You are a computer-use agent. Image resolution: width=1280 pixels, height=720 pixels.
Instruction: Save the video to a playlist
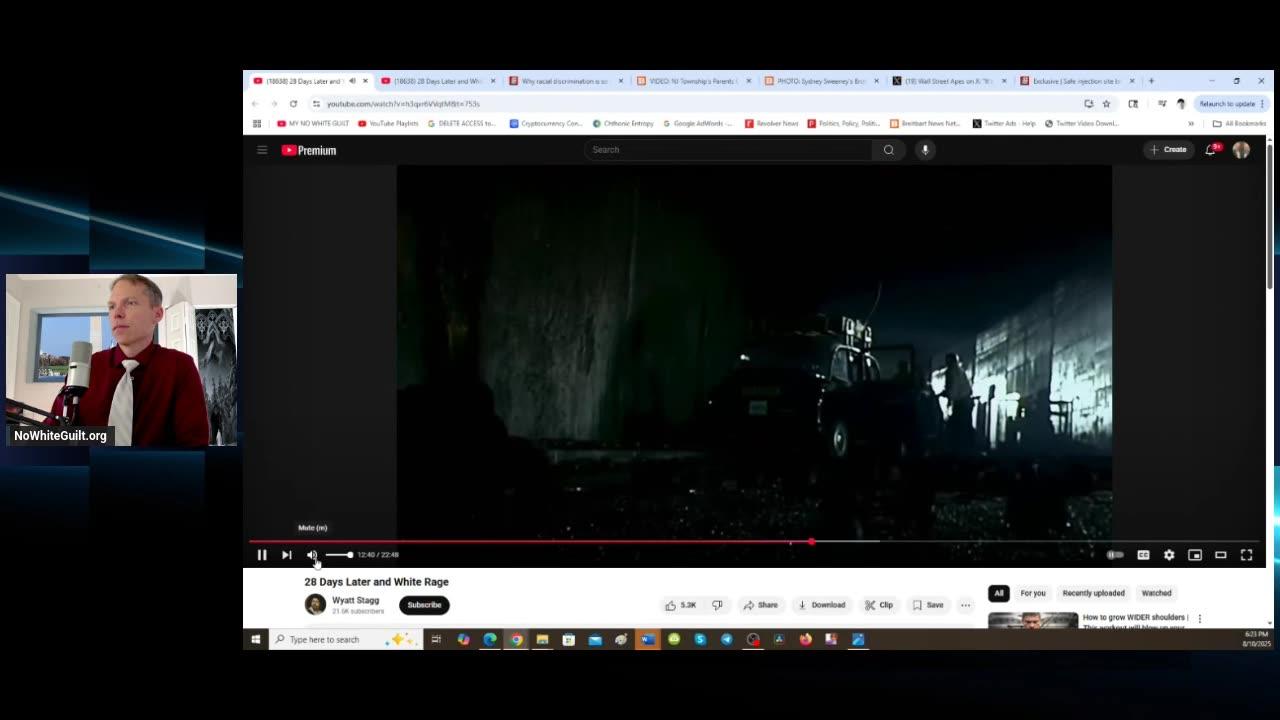click(x=928, y=605)
